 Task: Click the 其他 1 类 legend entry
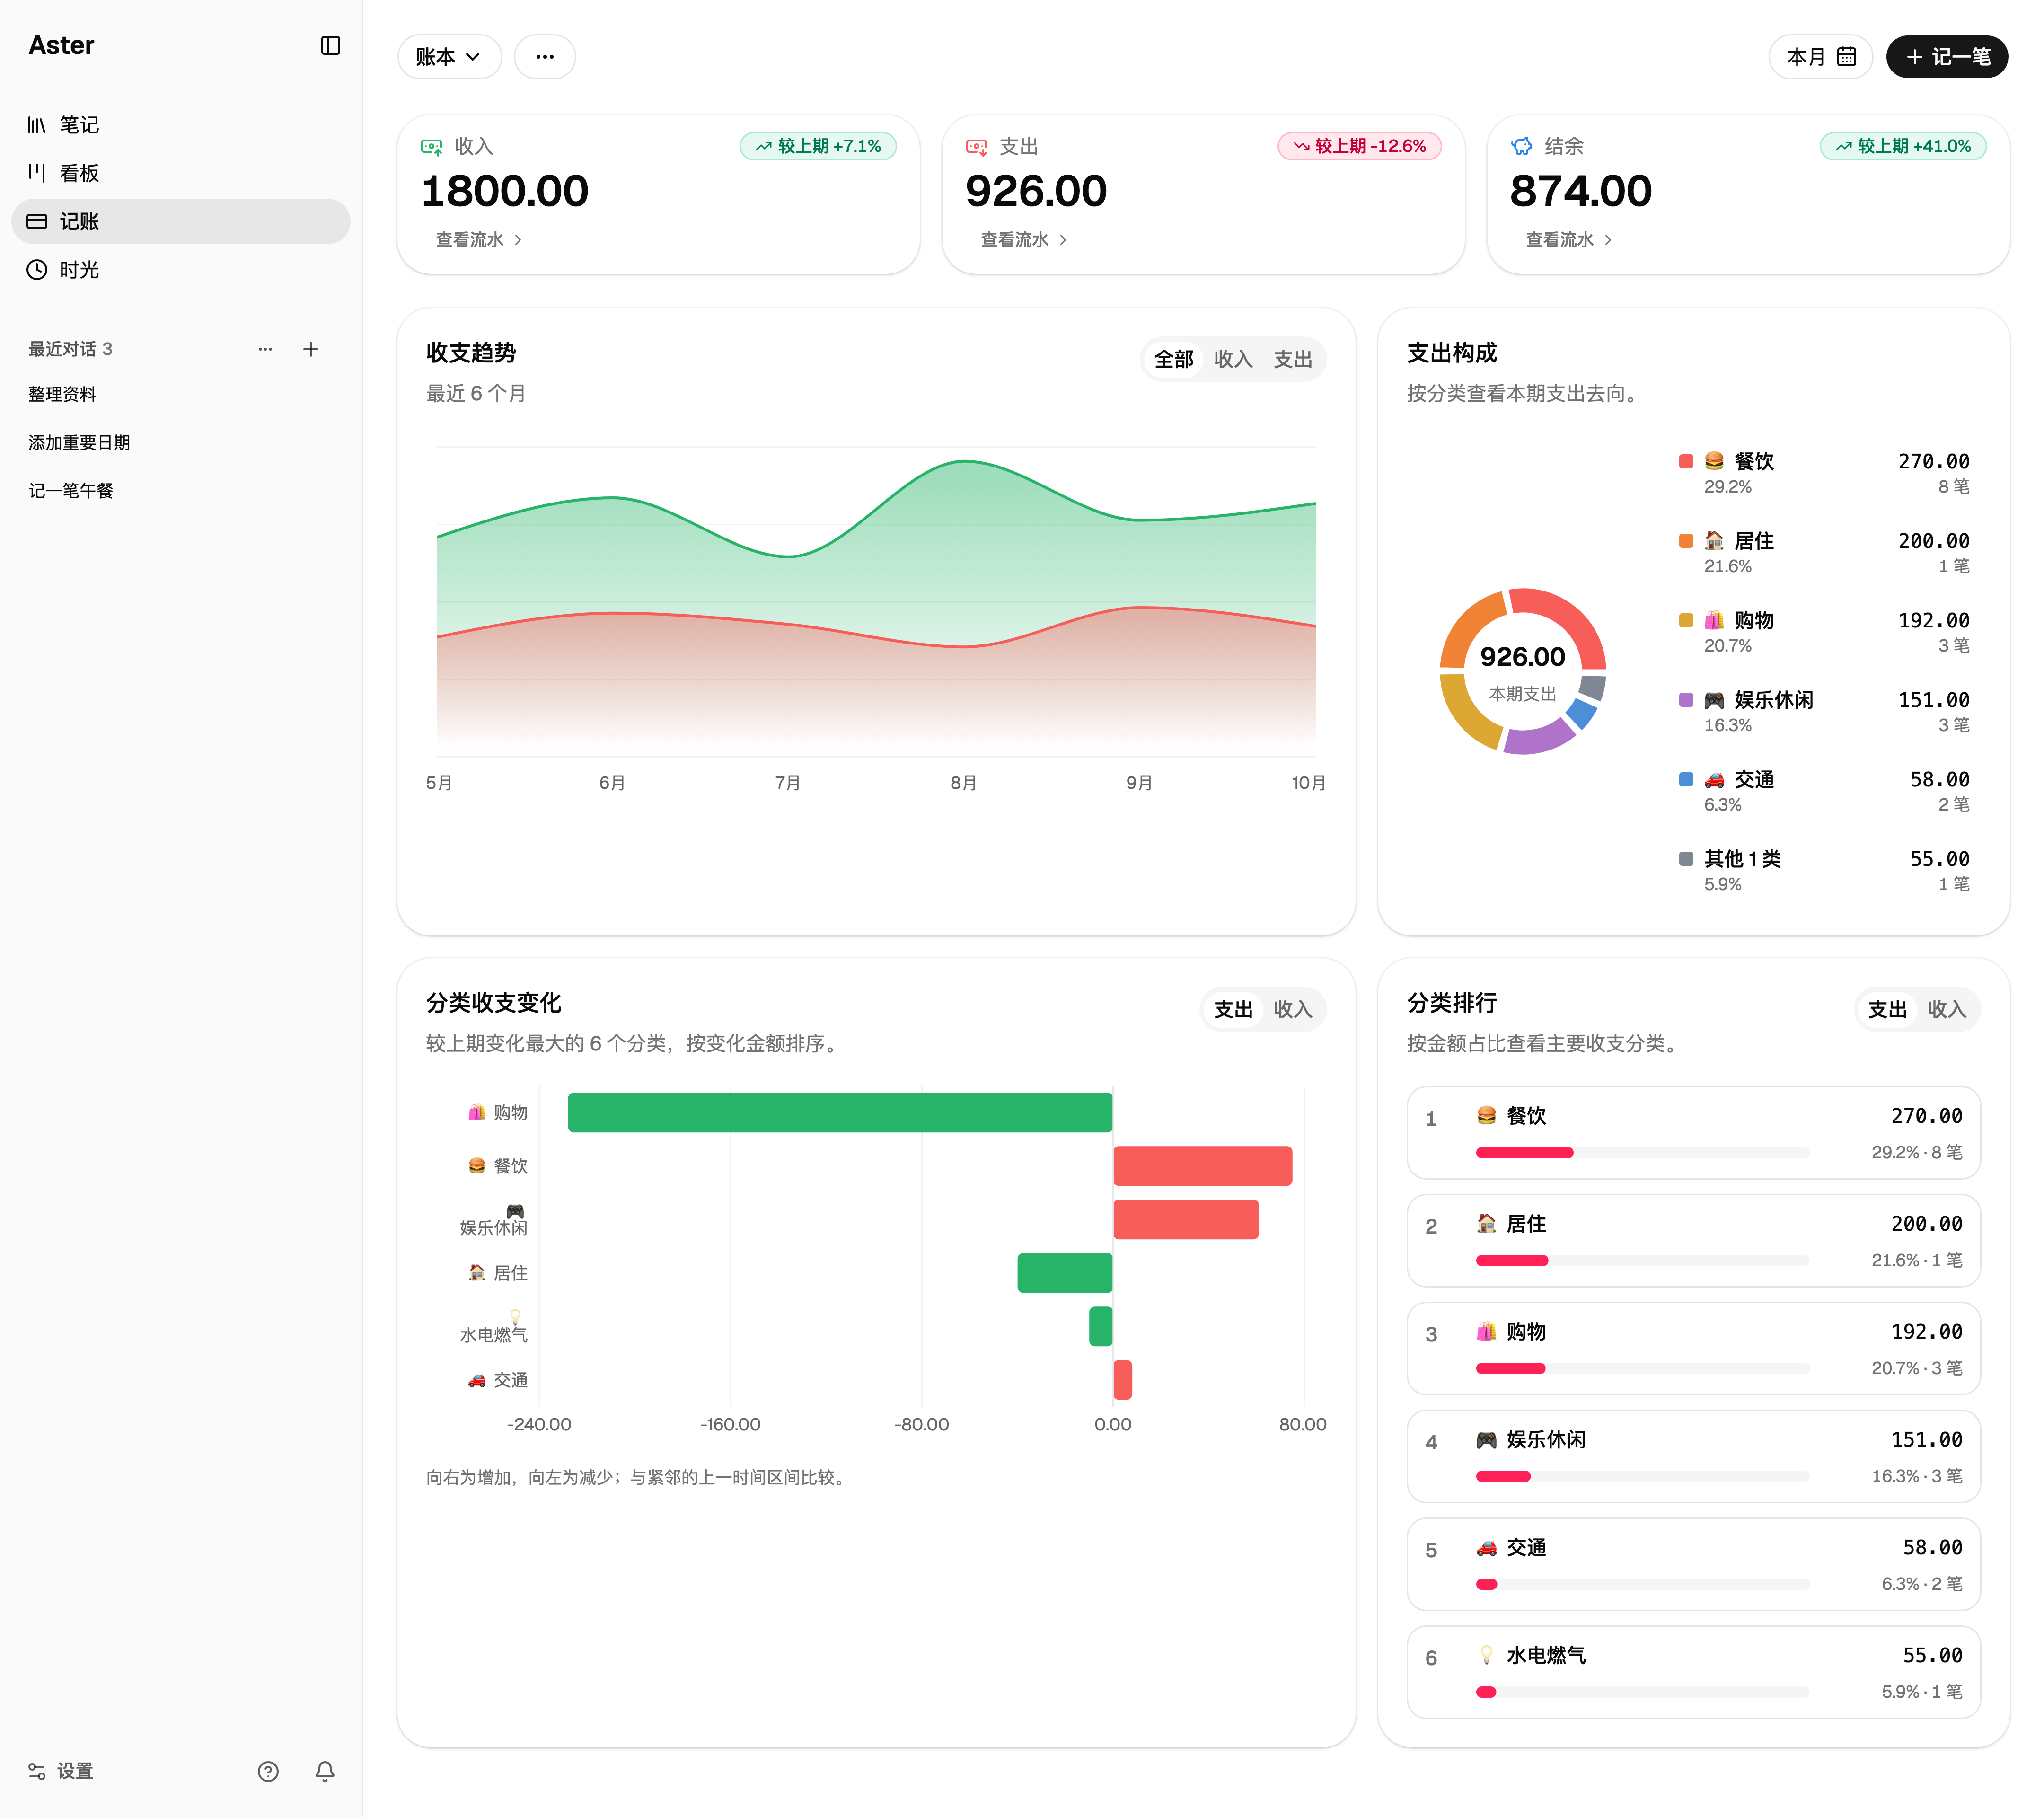coord(1824,870)
